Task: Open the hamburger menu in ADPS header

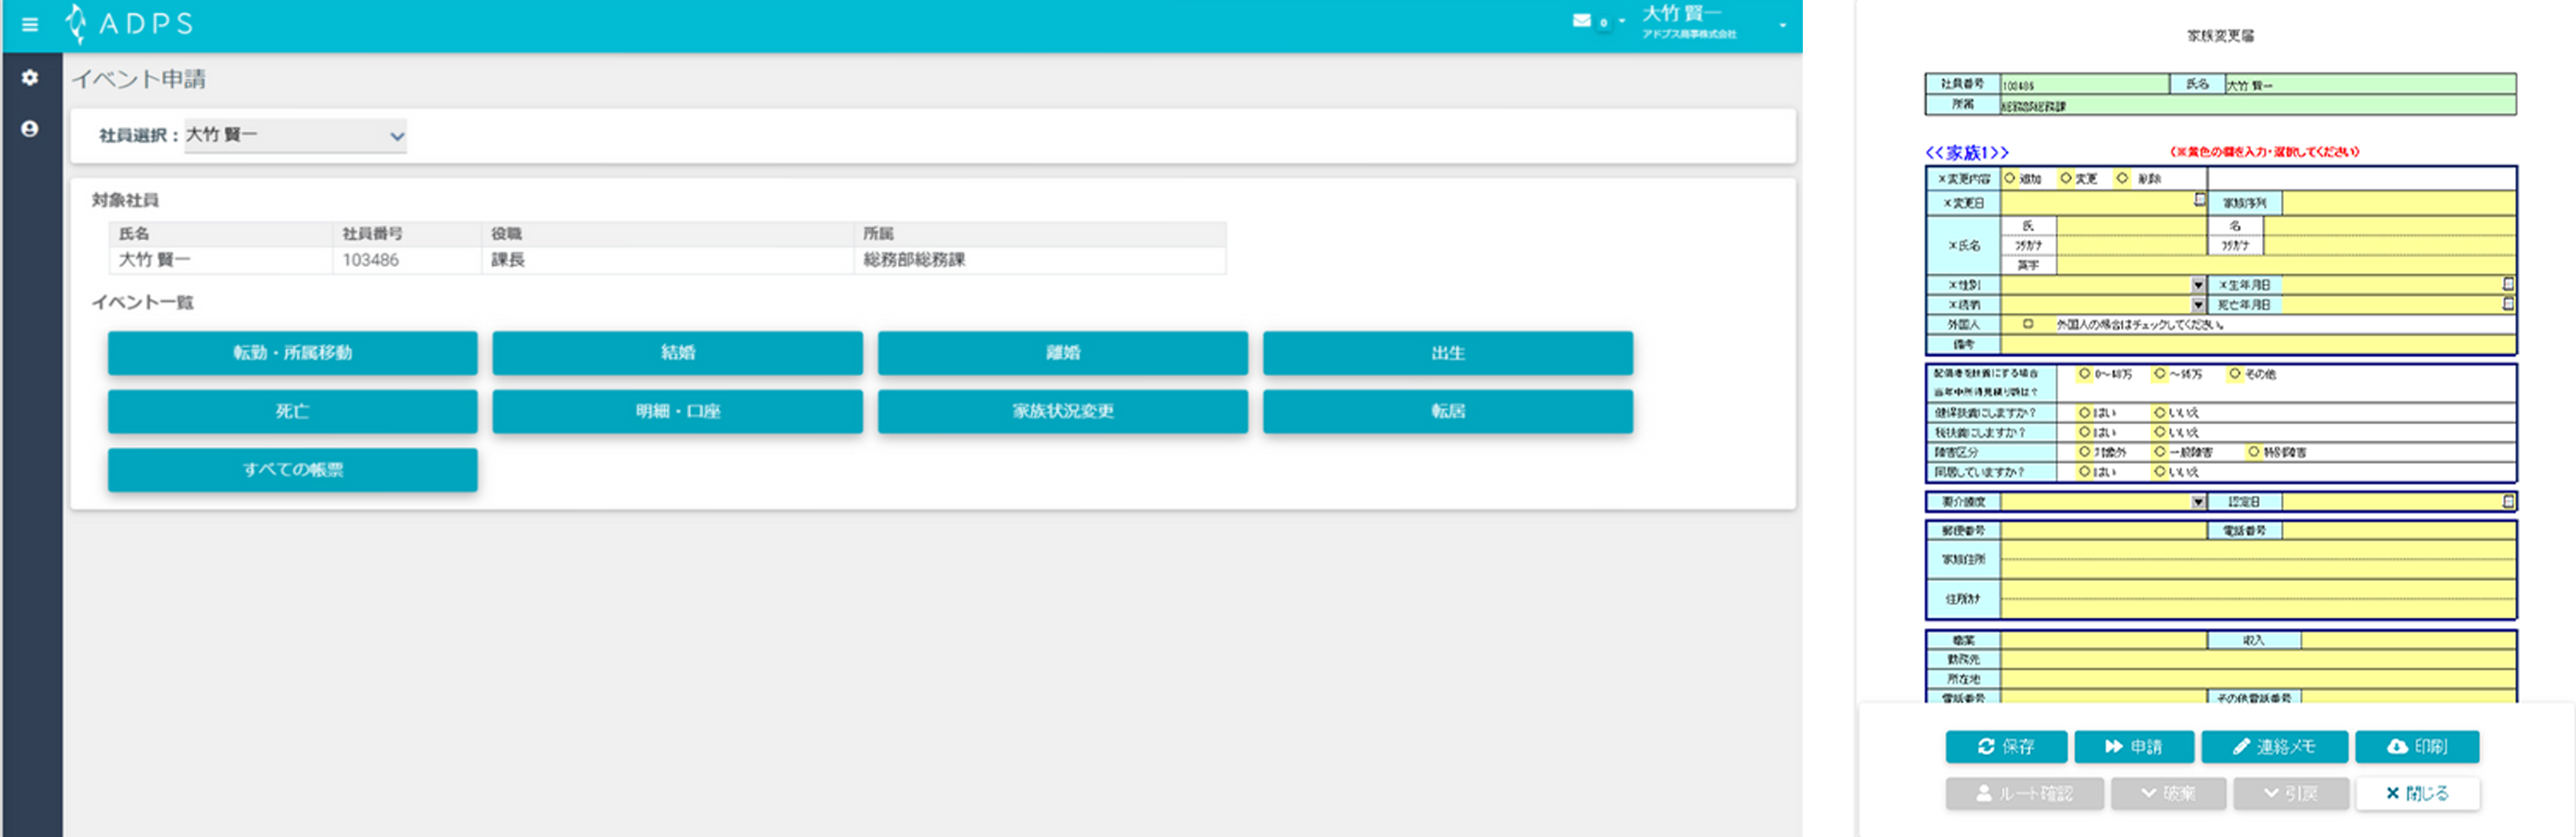Action: point(30,24)
